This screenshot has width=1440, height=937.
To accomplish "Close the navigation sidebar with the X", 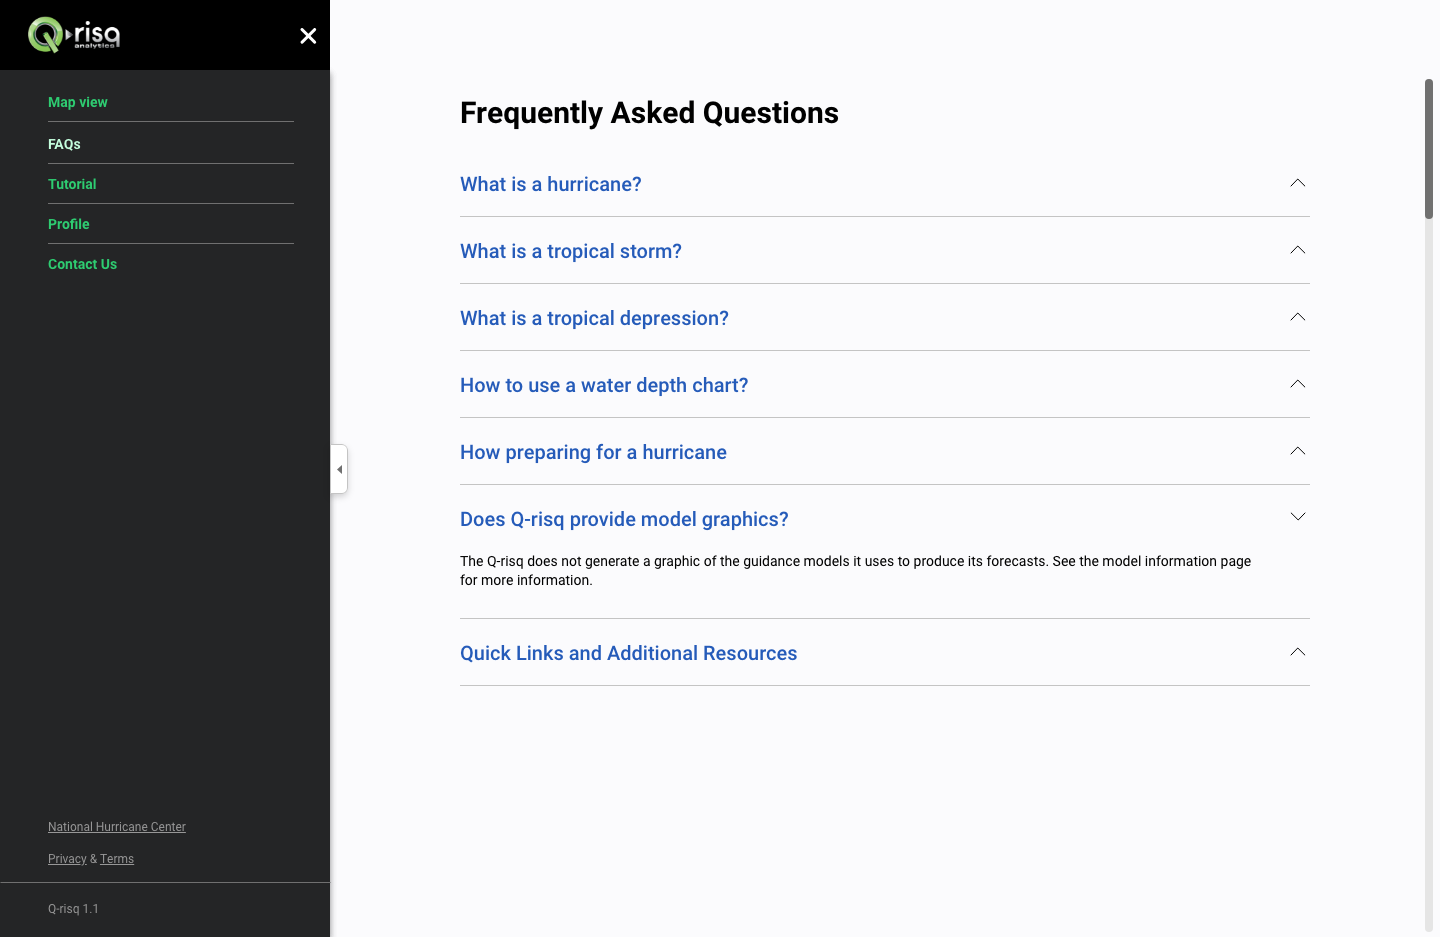I will click(x=308, y=35).
